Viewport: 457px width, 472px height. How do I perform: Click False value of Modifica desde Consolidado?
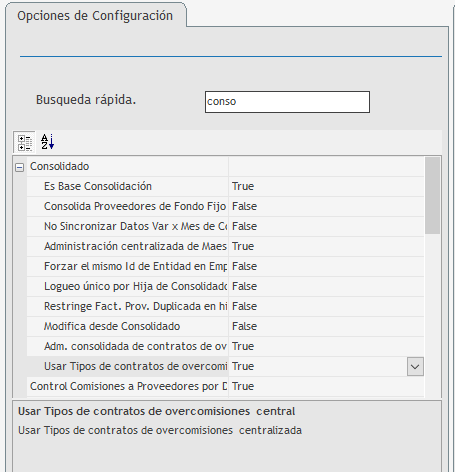244,326
